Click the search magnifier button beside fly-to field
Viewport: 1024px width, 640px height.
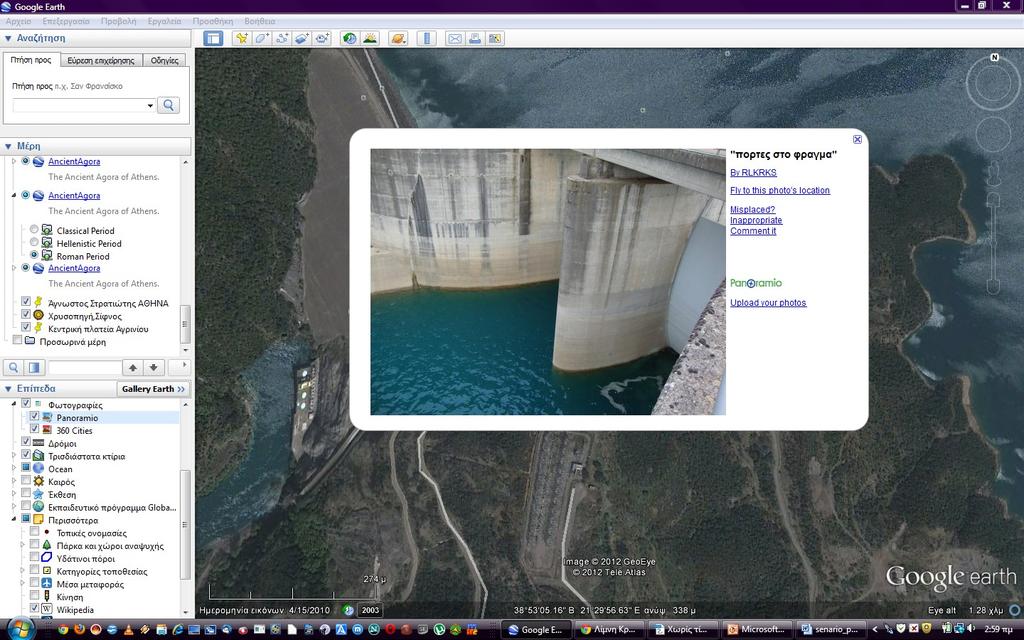pyautogui.click(x=168, y=105)
